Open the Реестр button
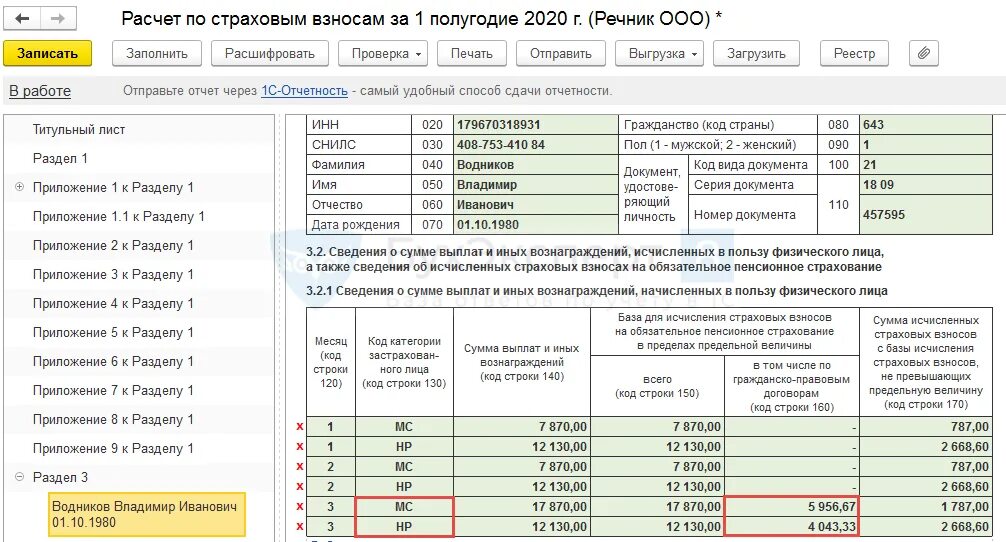This screenshot has height=542, width=1006. click(855, 53)
